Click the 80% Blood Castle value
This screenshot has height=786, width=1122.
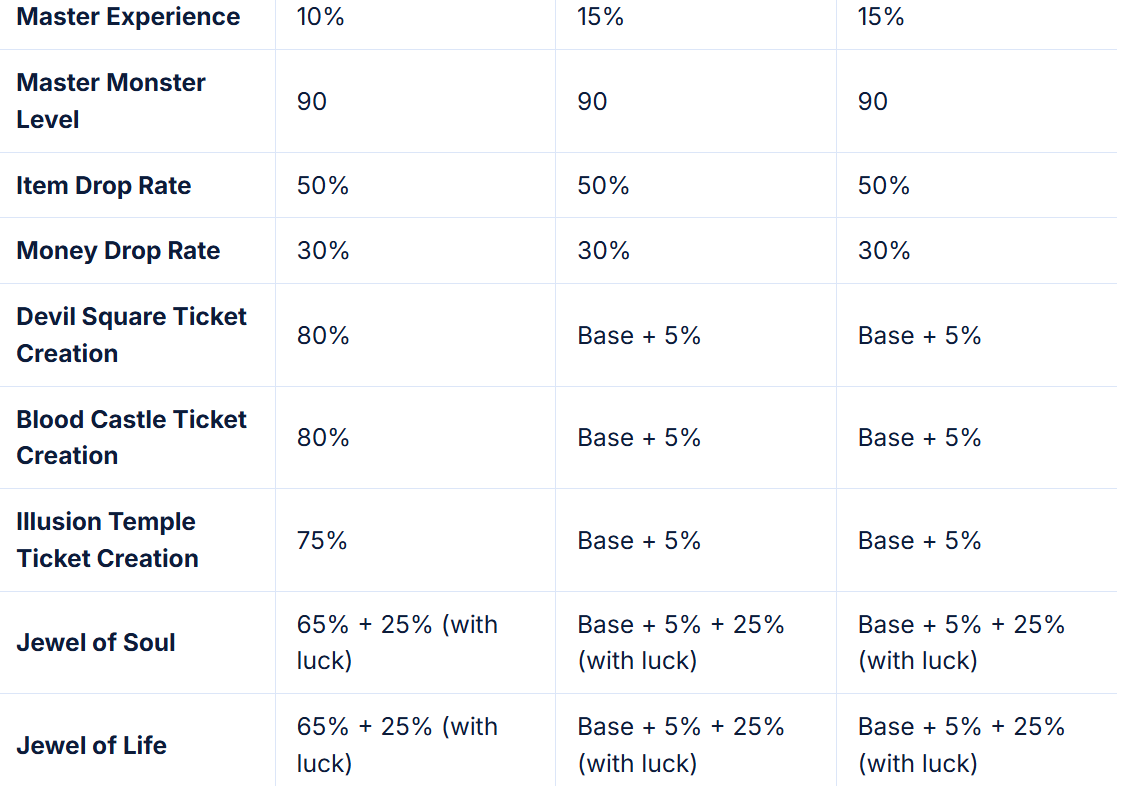pyautogui.click(x=323, y=437)
